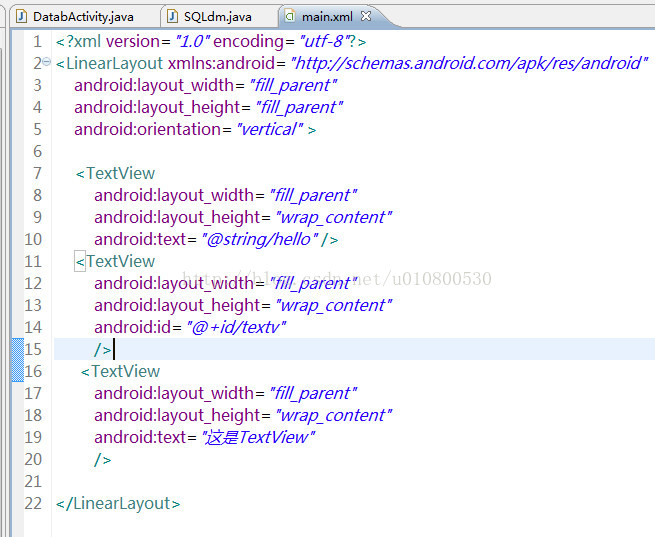Click android:text attribute on line 19

140,437
